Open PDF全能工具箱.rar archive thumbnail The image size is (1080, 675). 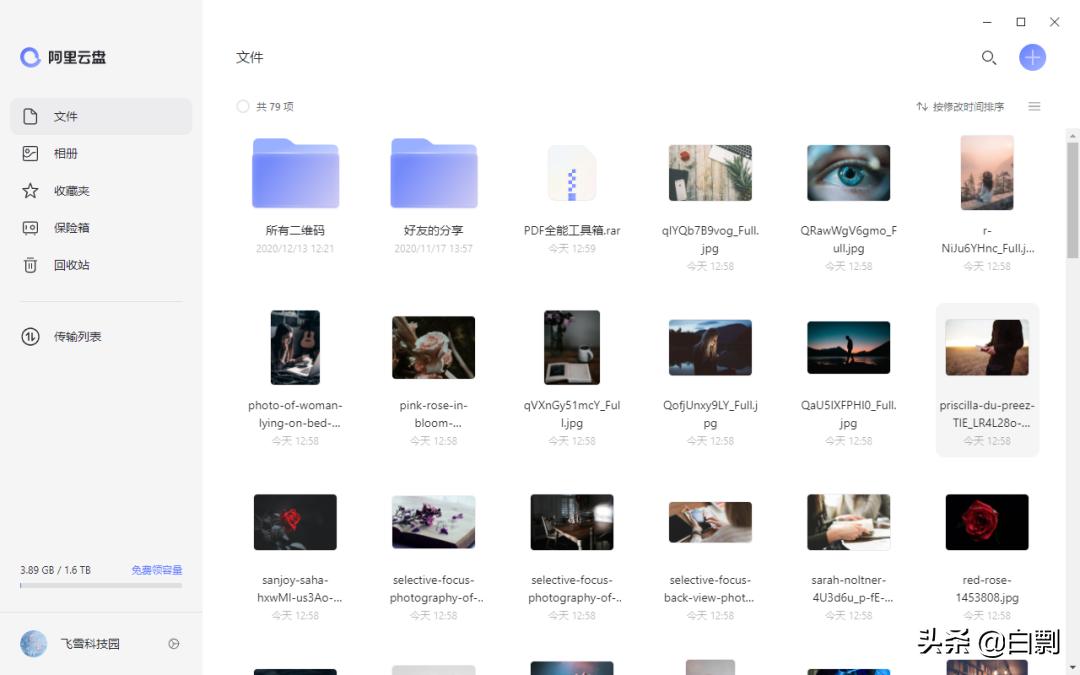[x=571, y=173]
